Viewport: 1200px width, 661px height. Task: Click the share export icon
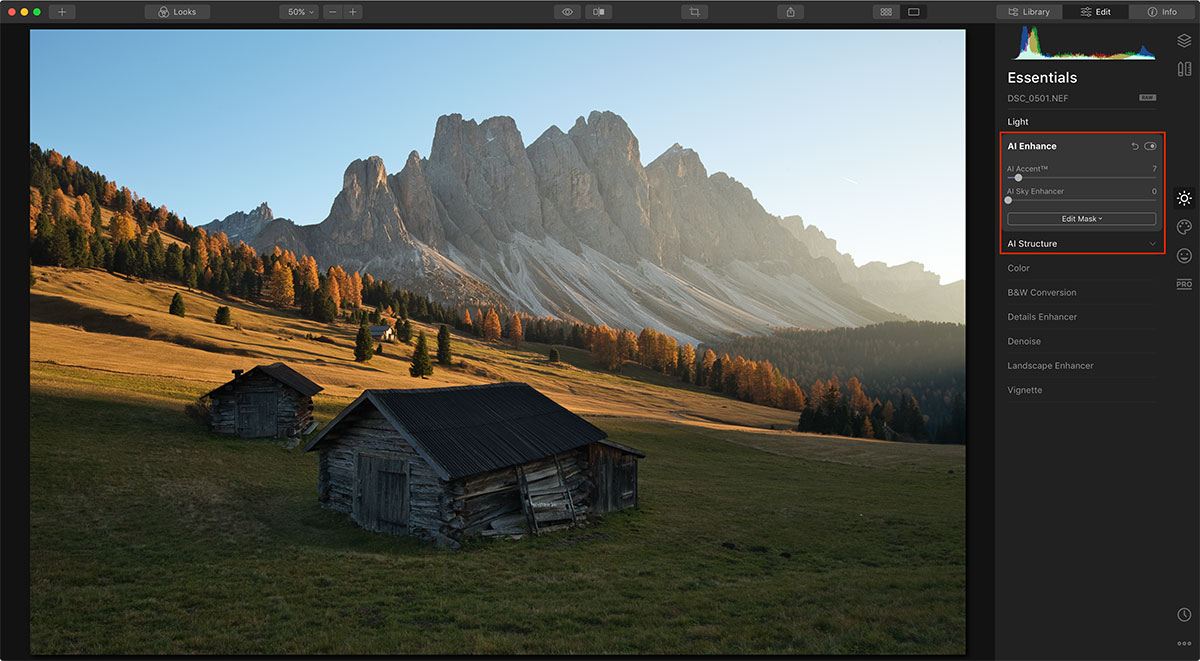click(x=790, y=12)
